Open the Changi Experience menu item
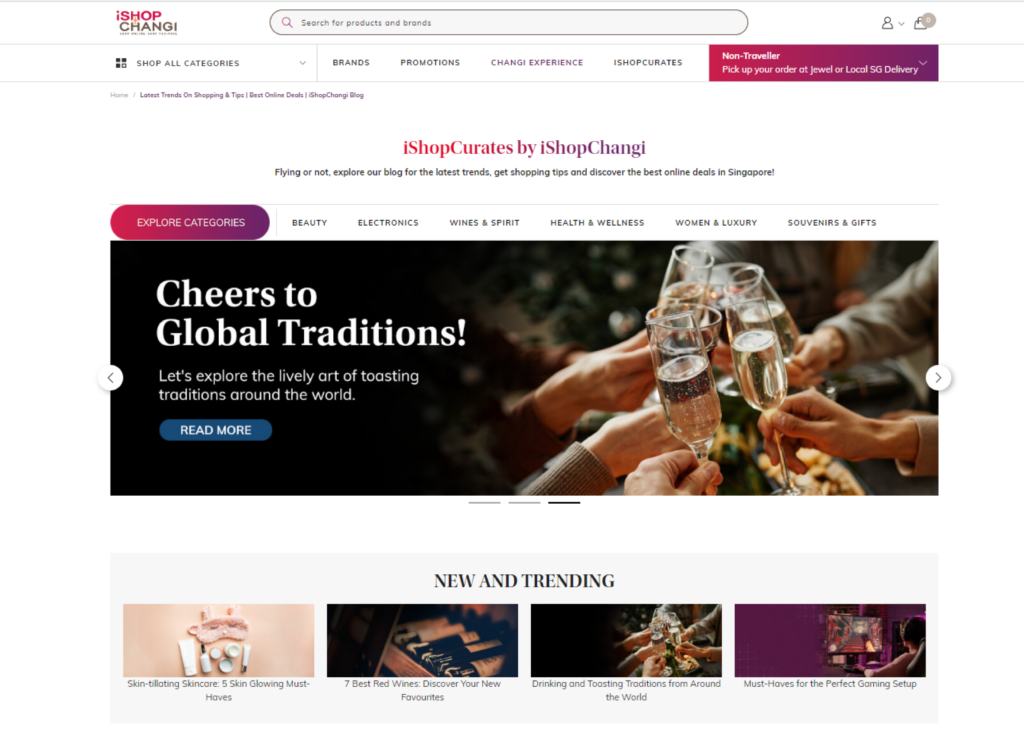Screen dimensions: 1024x741 pos(537,63)
